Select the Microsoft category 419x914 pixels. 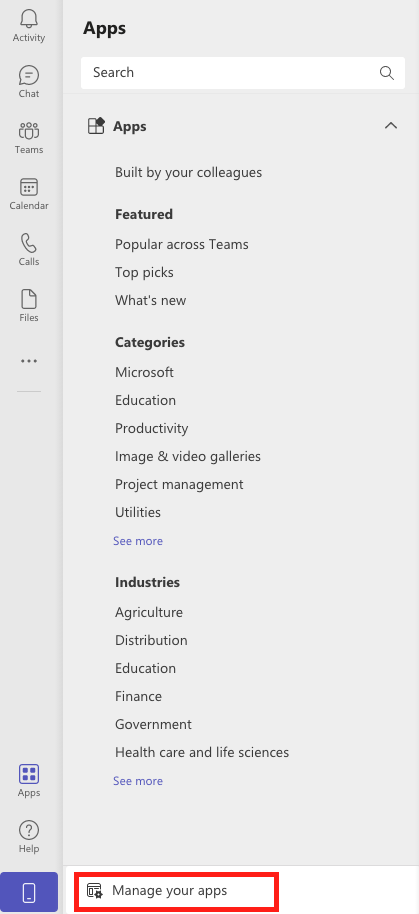tap(144, 372)
